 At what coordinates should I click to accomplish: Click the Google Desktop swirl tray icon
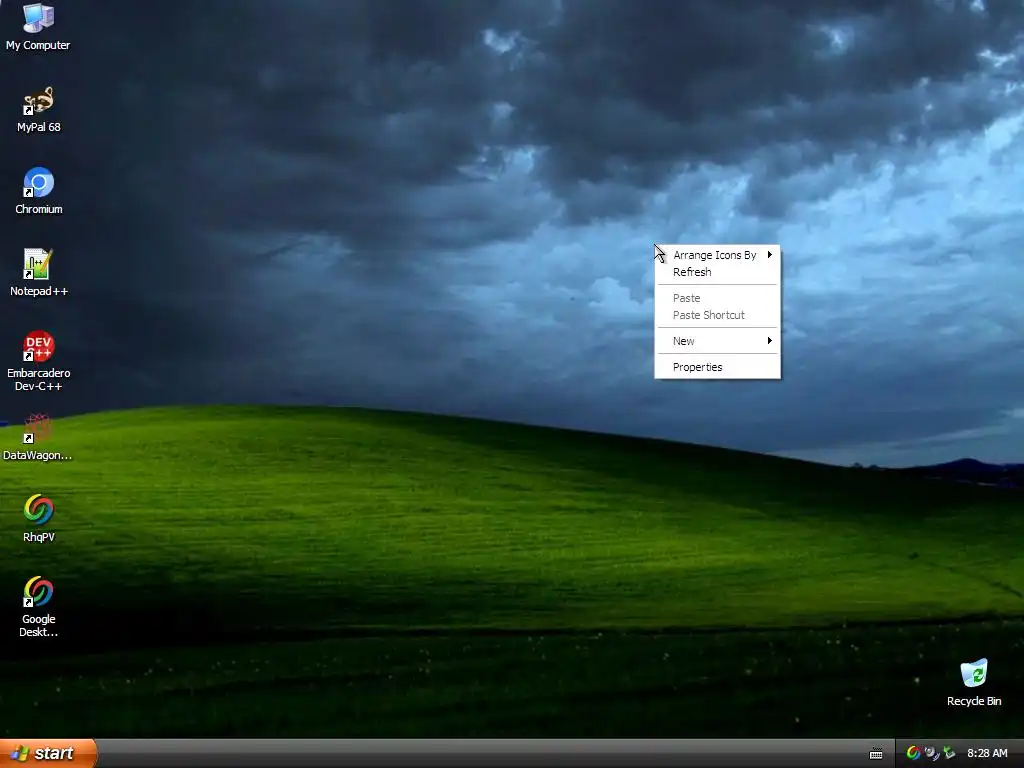tap(913, 753)
